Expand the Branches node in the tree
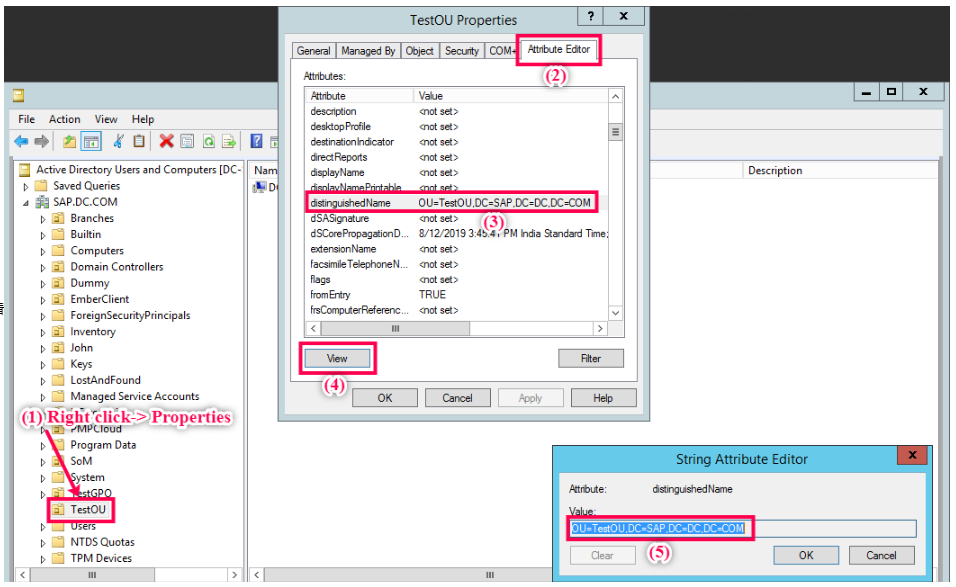Image resolution: width=956 pixels, height=587 pixels. (x=43, y=219)
